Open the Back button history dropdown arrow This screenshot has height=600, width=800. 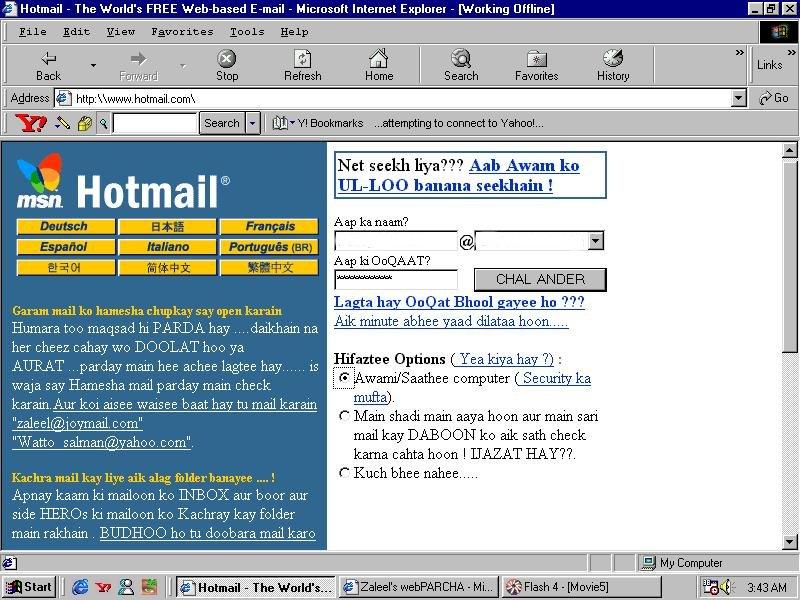pyautogui.click(x=93, y=65)
